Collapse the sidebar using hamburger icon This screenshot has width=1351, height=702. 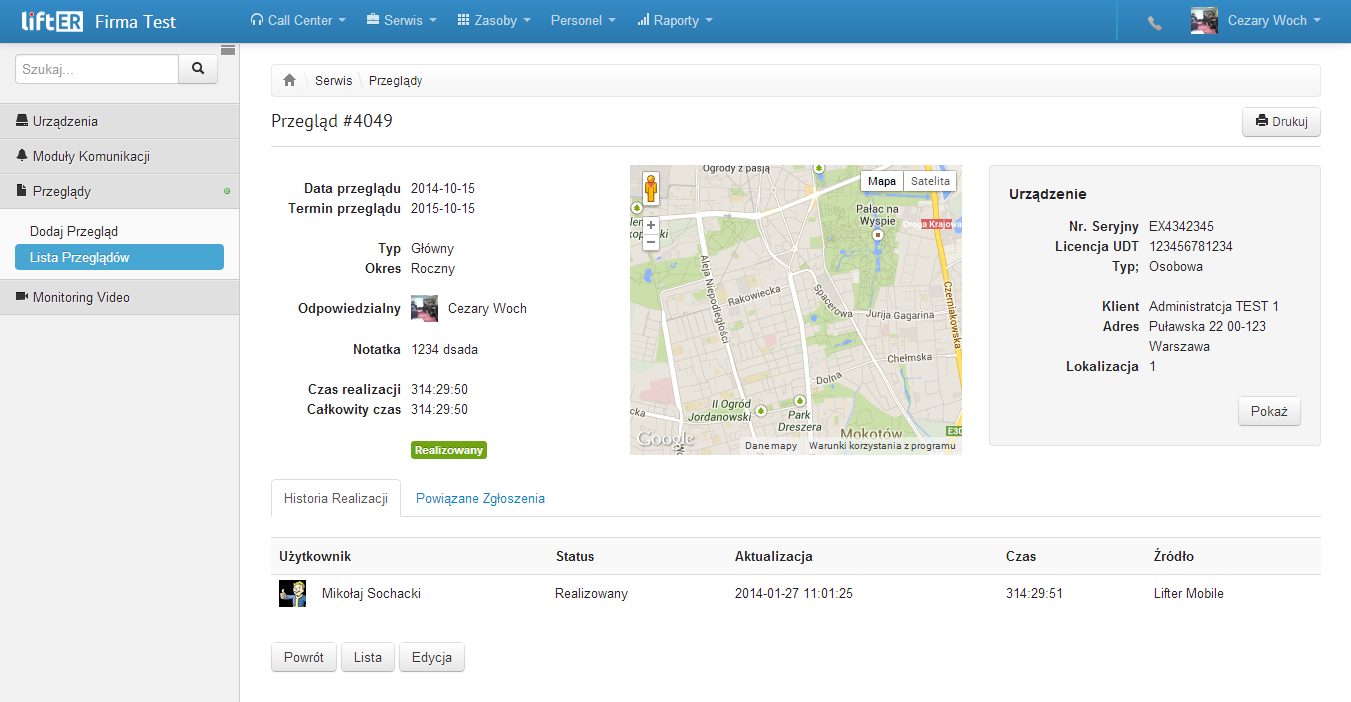click(228, 50)
